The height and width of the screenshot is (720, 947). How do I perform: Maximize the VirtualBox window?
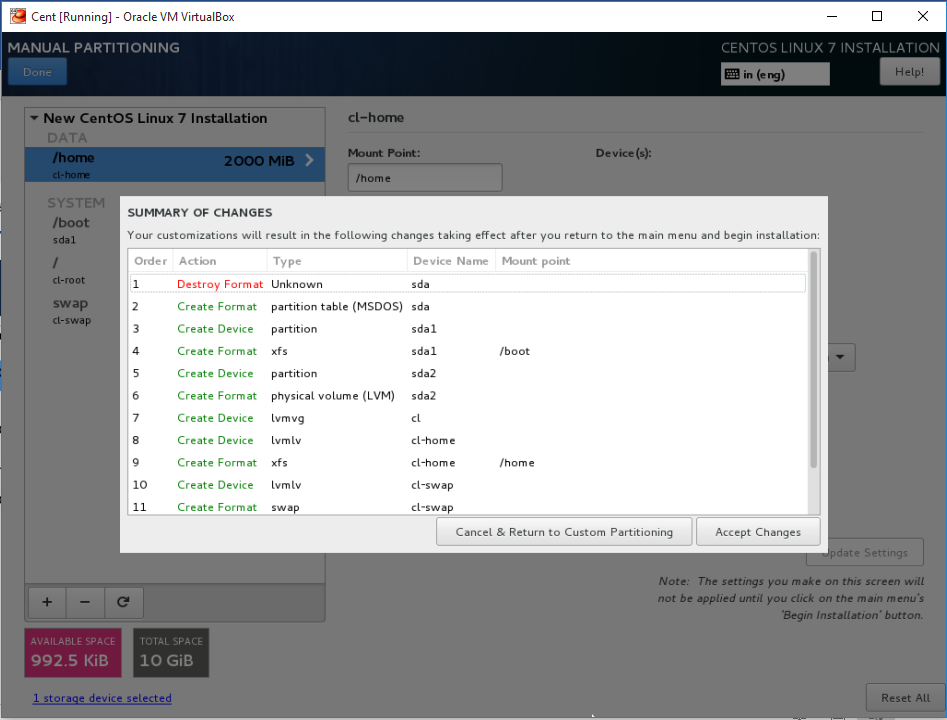pos(877,16)
